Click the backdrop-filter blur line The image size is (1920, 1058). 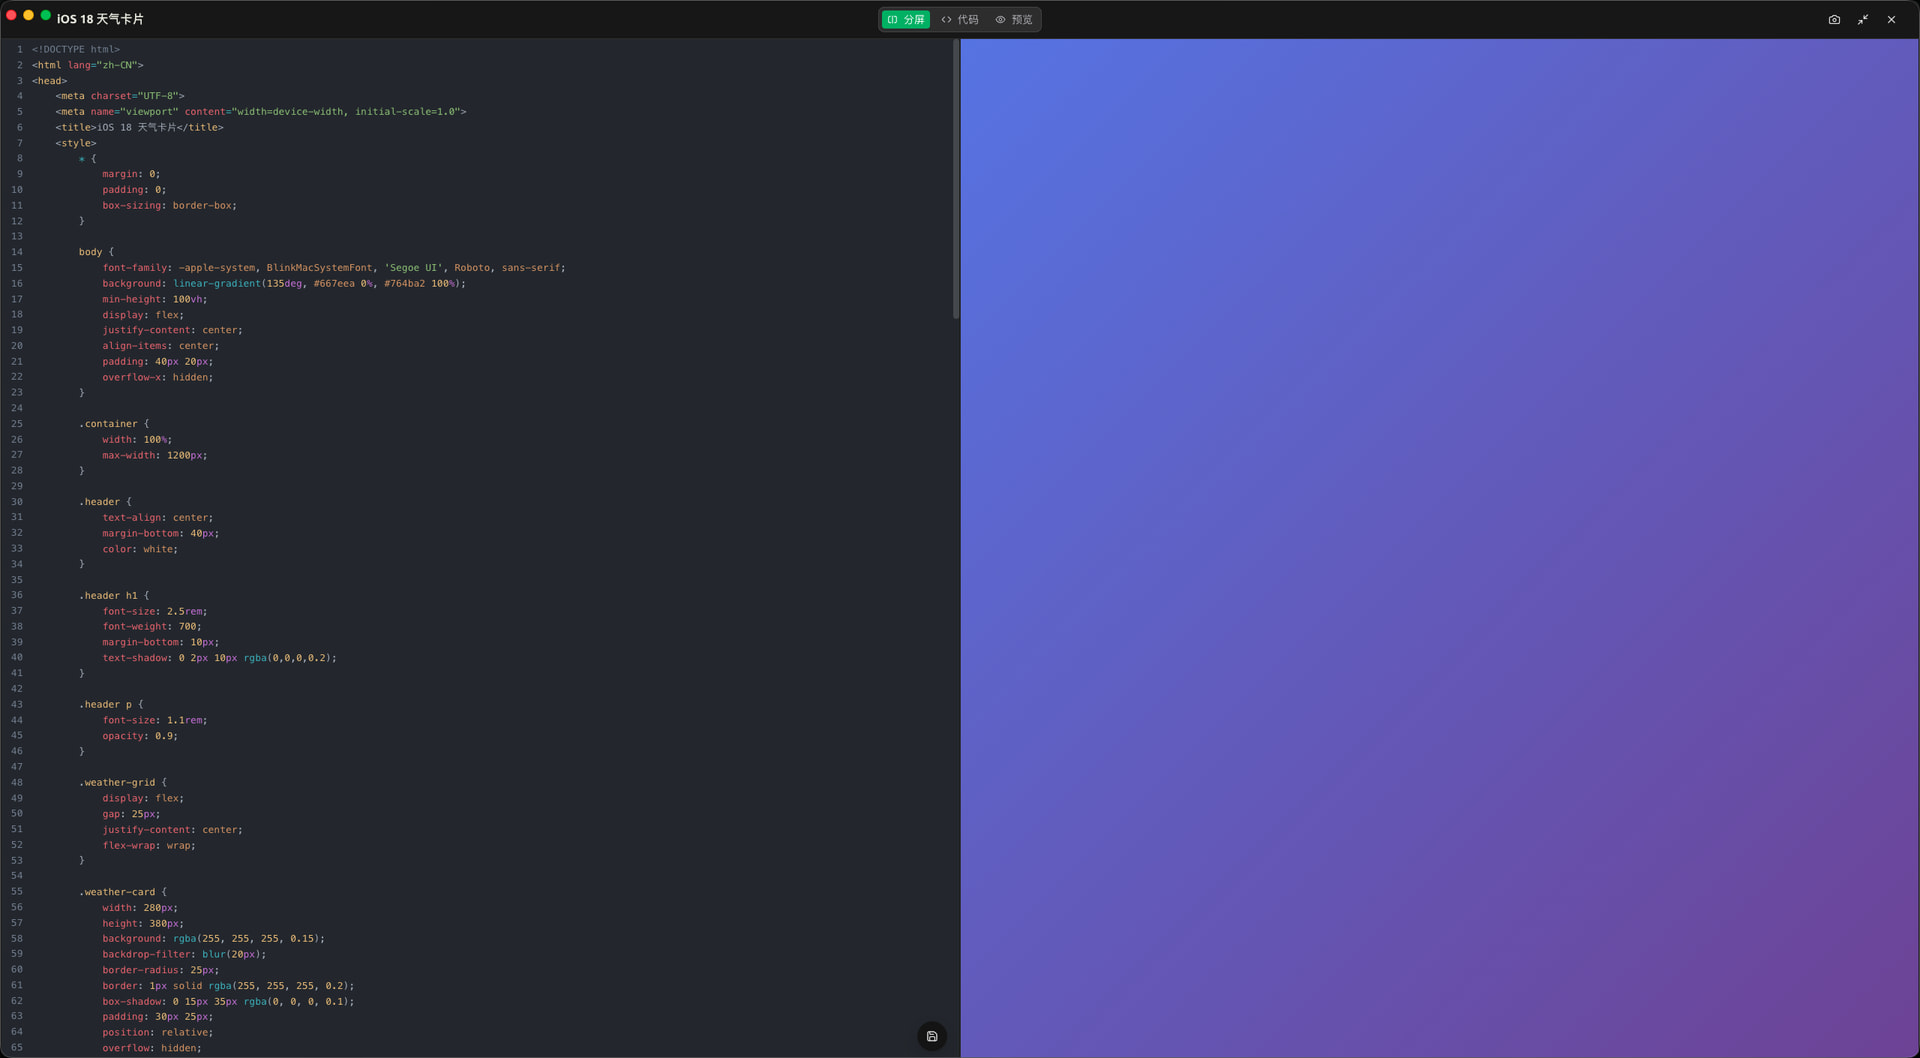coord(184,954)
